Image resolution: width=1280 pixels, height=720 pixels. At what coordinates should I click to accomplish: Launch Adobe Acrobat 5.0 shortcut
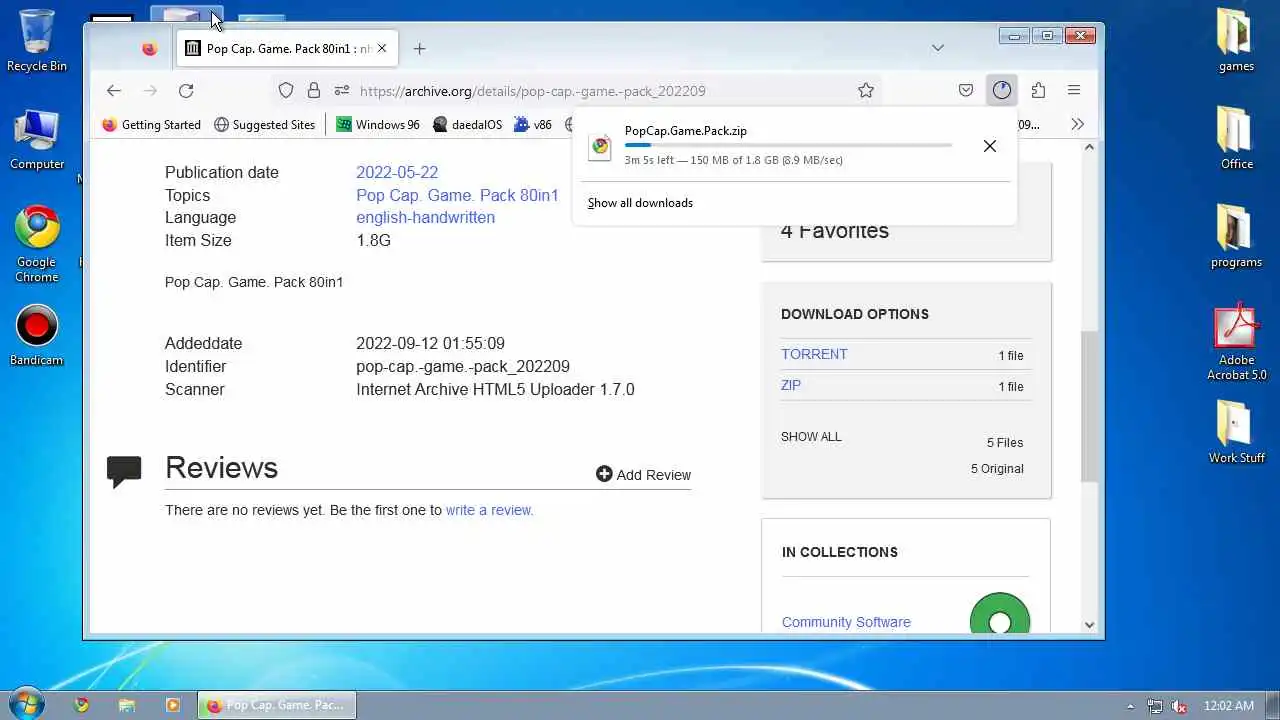click(1236, 342)
